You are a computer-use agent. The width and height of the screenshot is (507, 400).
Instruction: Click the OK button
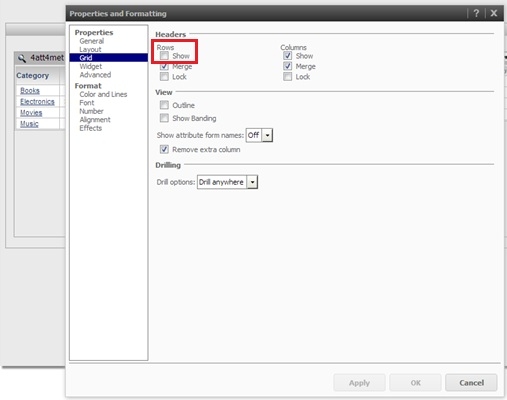[x=415, y=383]
